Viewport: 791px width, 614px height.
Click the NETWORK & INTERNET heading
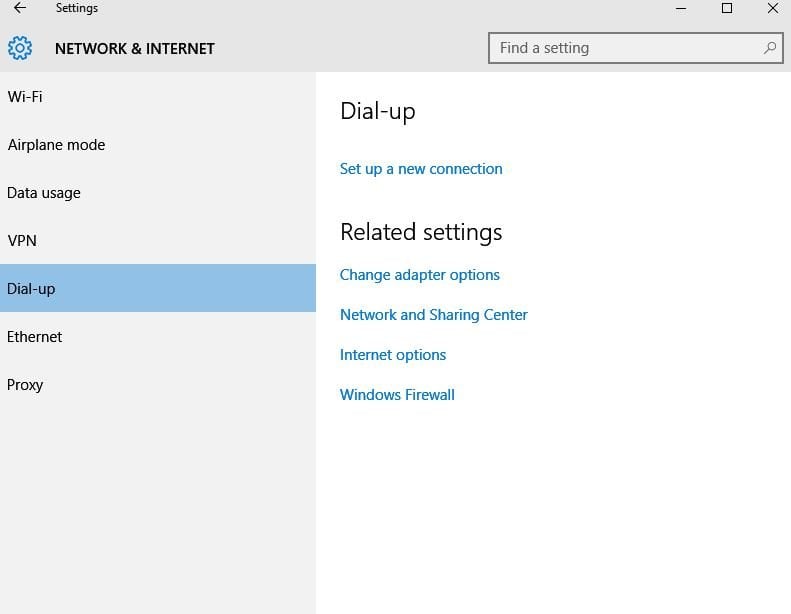tap(135, 48)
